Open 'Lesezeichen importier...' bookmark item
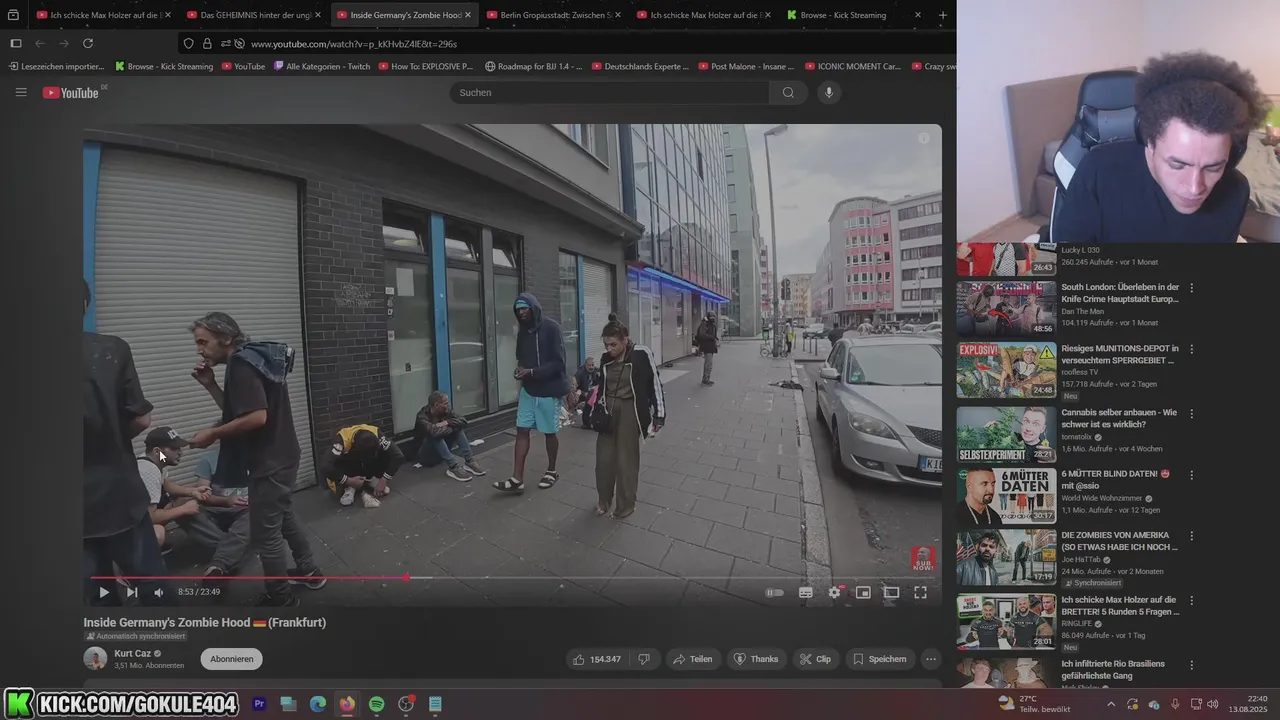 coord(56,66)
